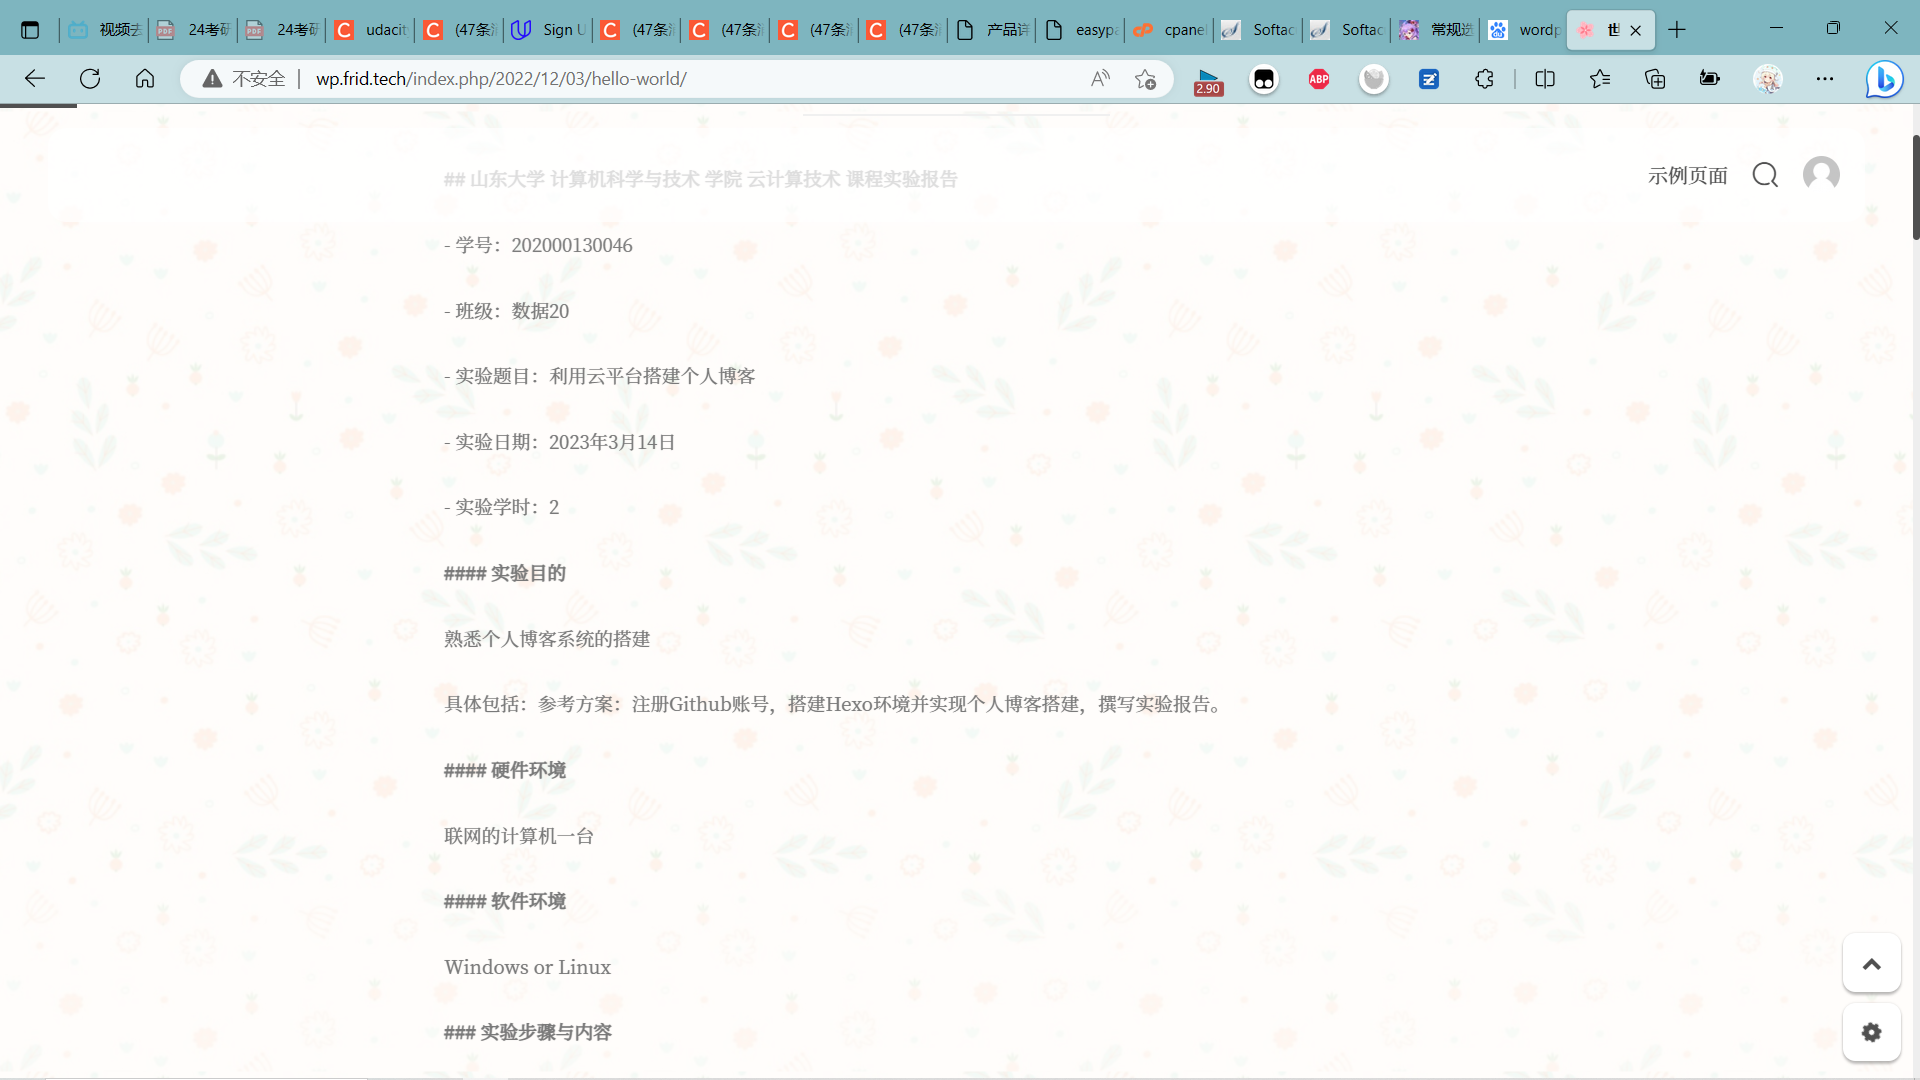Click the browser refresh icon
This screenshot has height=1080, width=1920.
click(90, 79)
